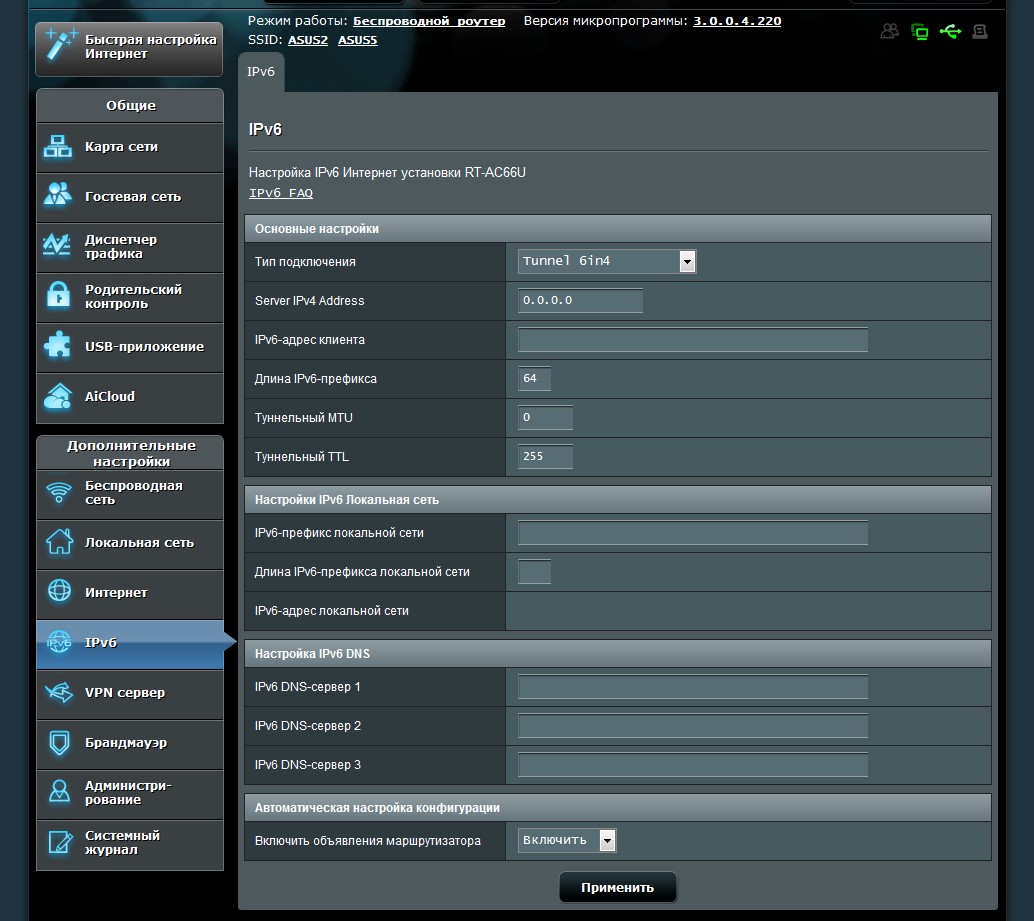This screenshot has width=1034, height=921.
Task: Click the Firewall (Брандмауэр) shield icon
Action: [59, 742]
